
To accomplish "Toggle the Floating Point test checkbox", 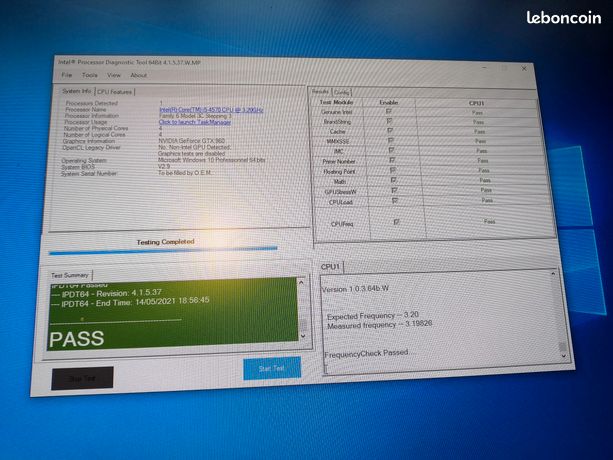I will click(x=393, y=170).
